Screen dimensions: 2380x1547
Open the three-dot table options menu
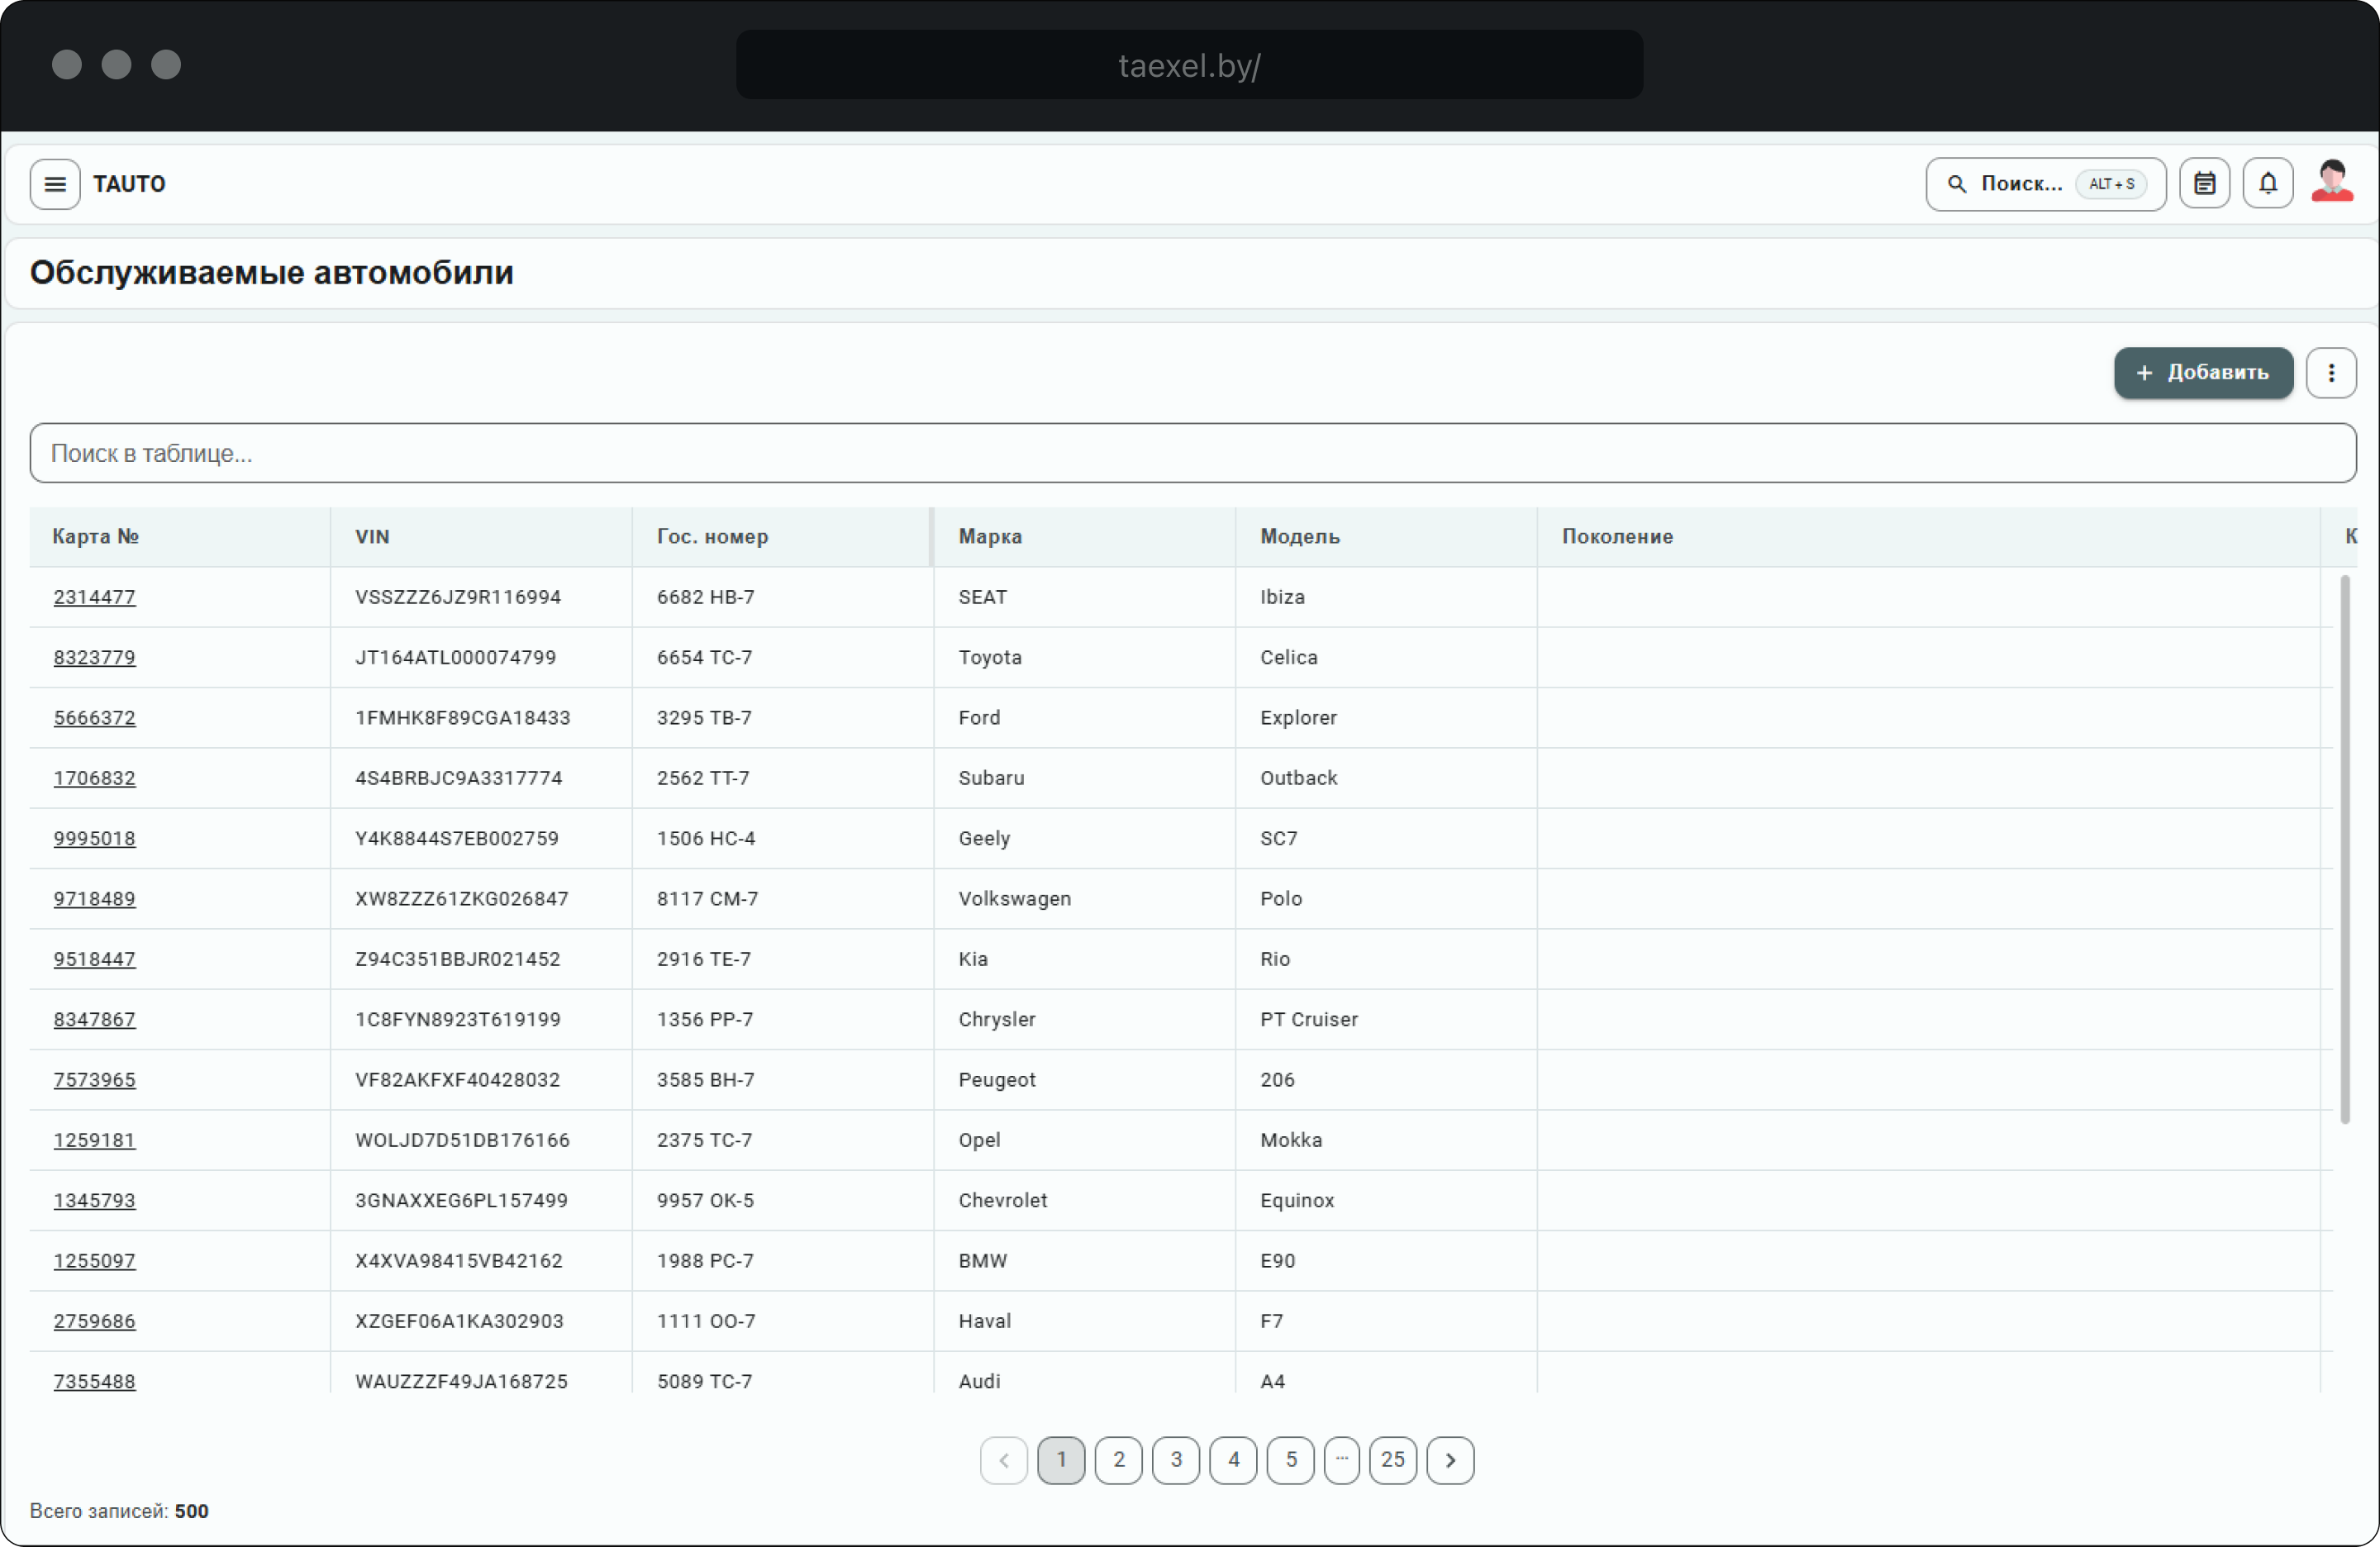(x=2331, y=373)
